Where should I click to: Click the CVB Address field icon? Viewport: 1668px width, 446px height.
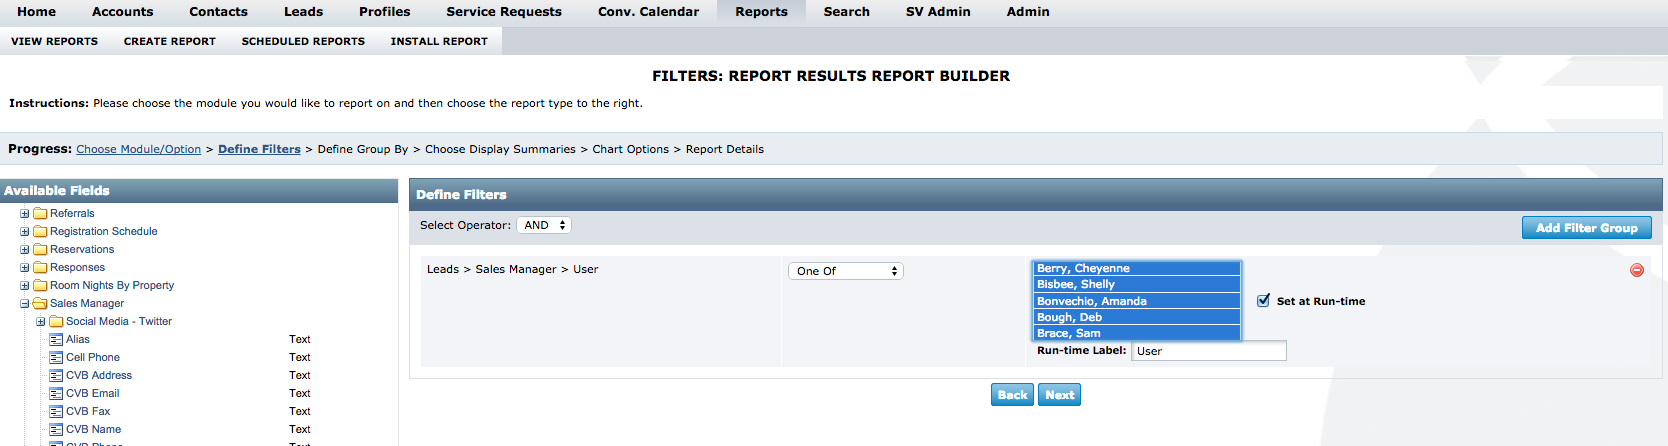pyautogui.click(x=56, y=375)
